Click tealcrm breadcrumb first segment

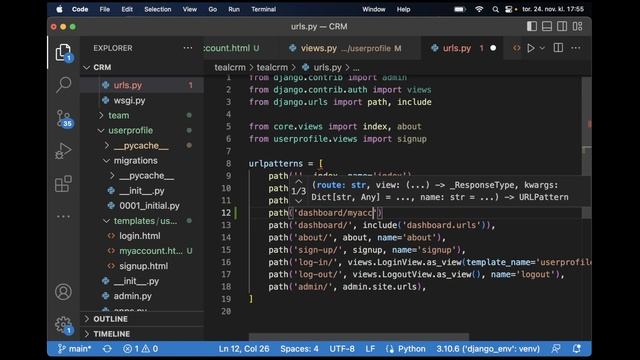pyautogui.click(x=230, y=67)
